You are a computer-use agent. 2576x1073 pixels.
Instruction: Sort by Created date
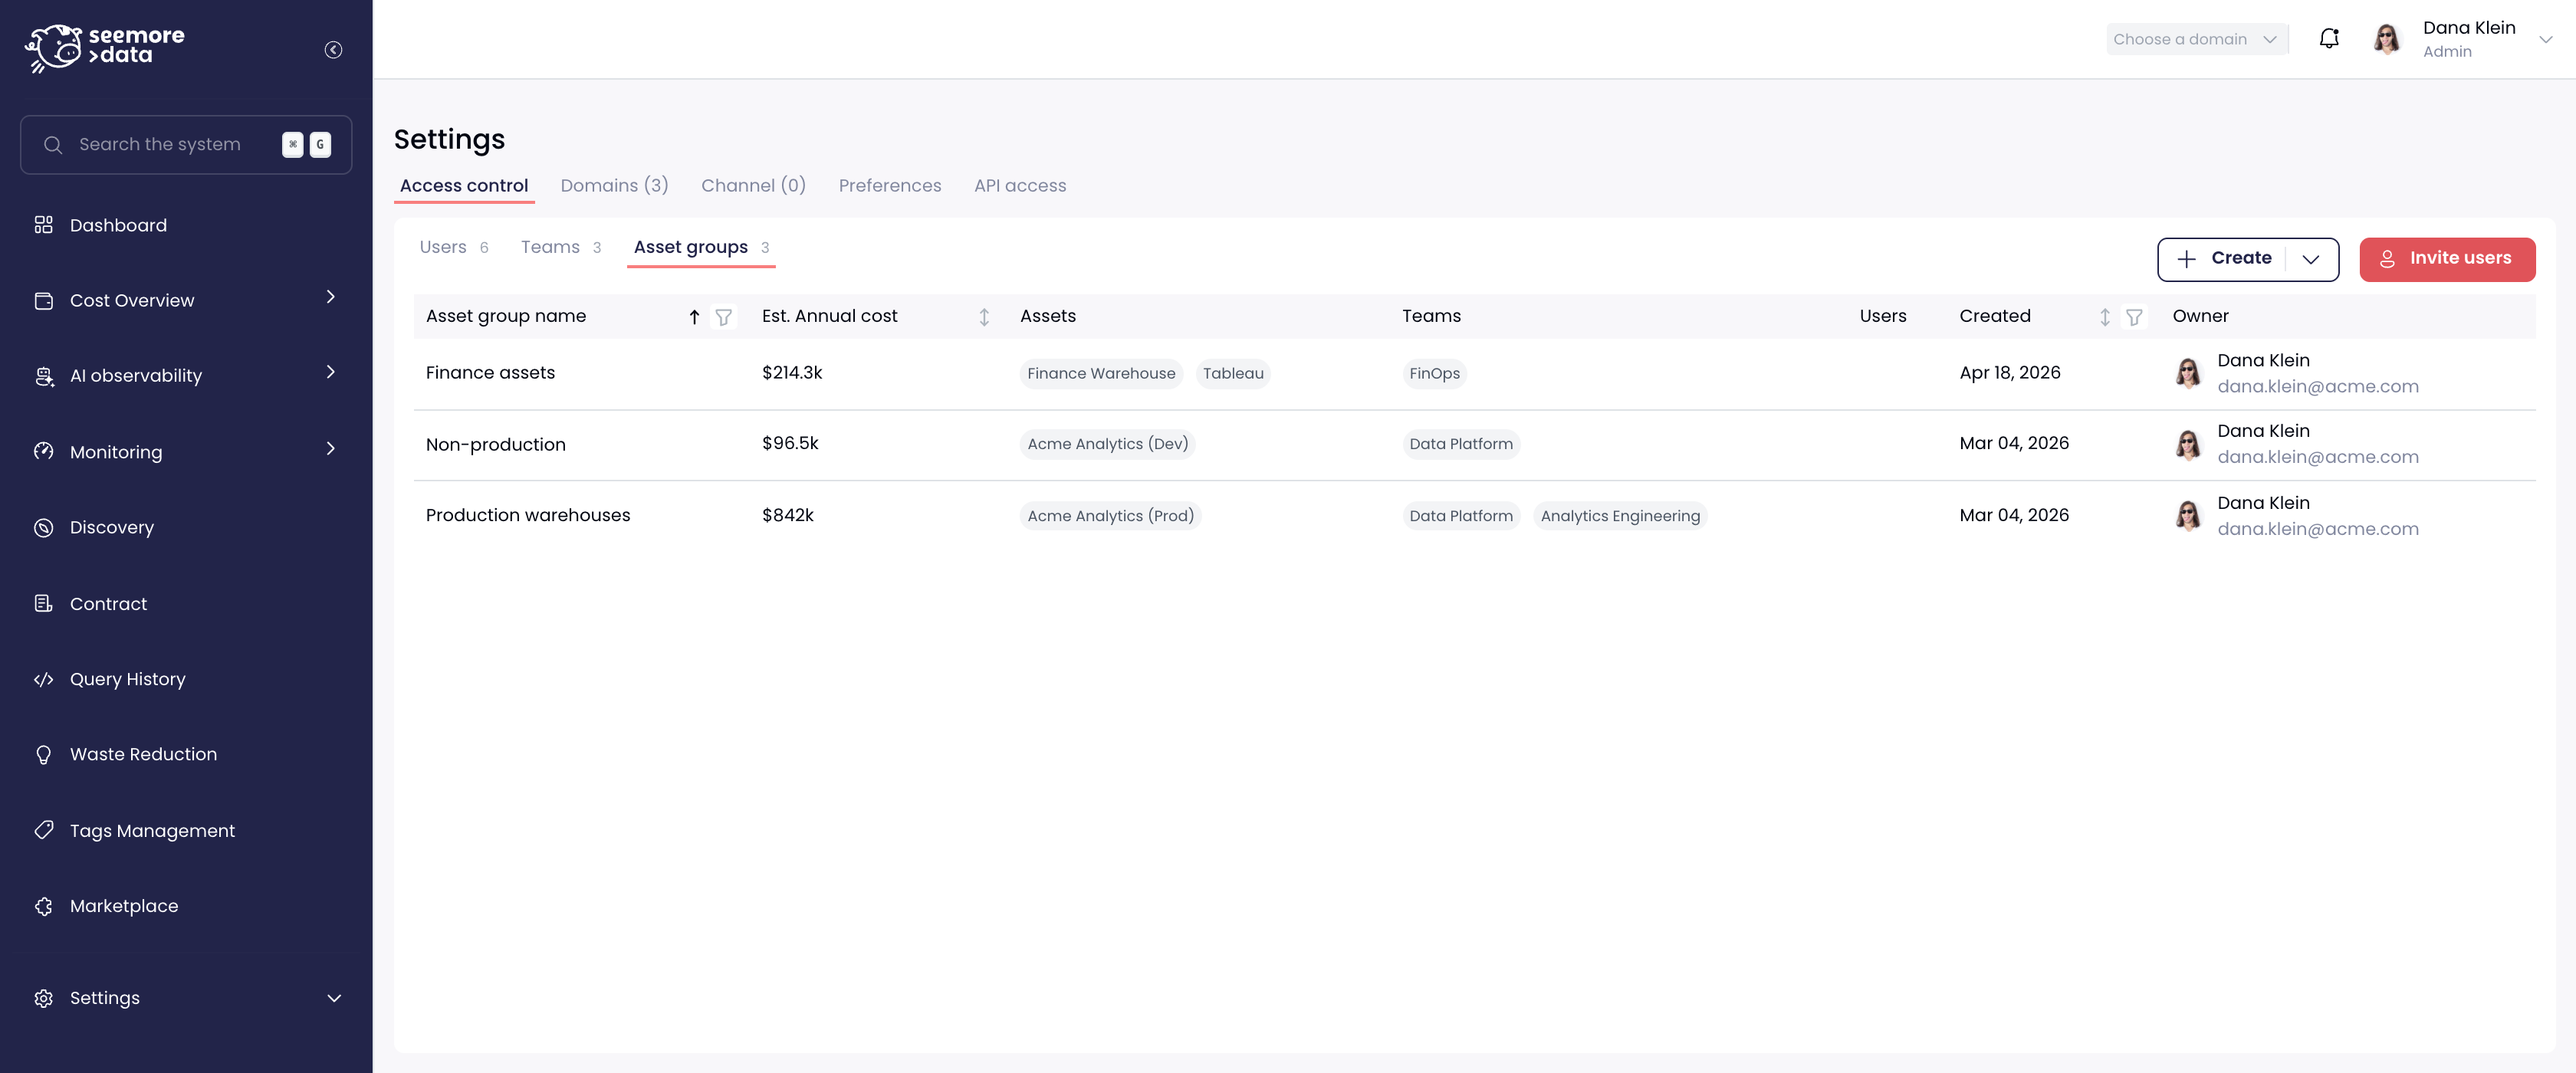point(2105,317)
